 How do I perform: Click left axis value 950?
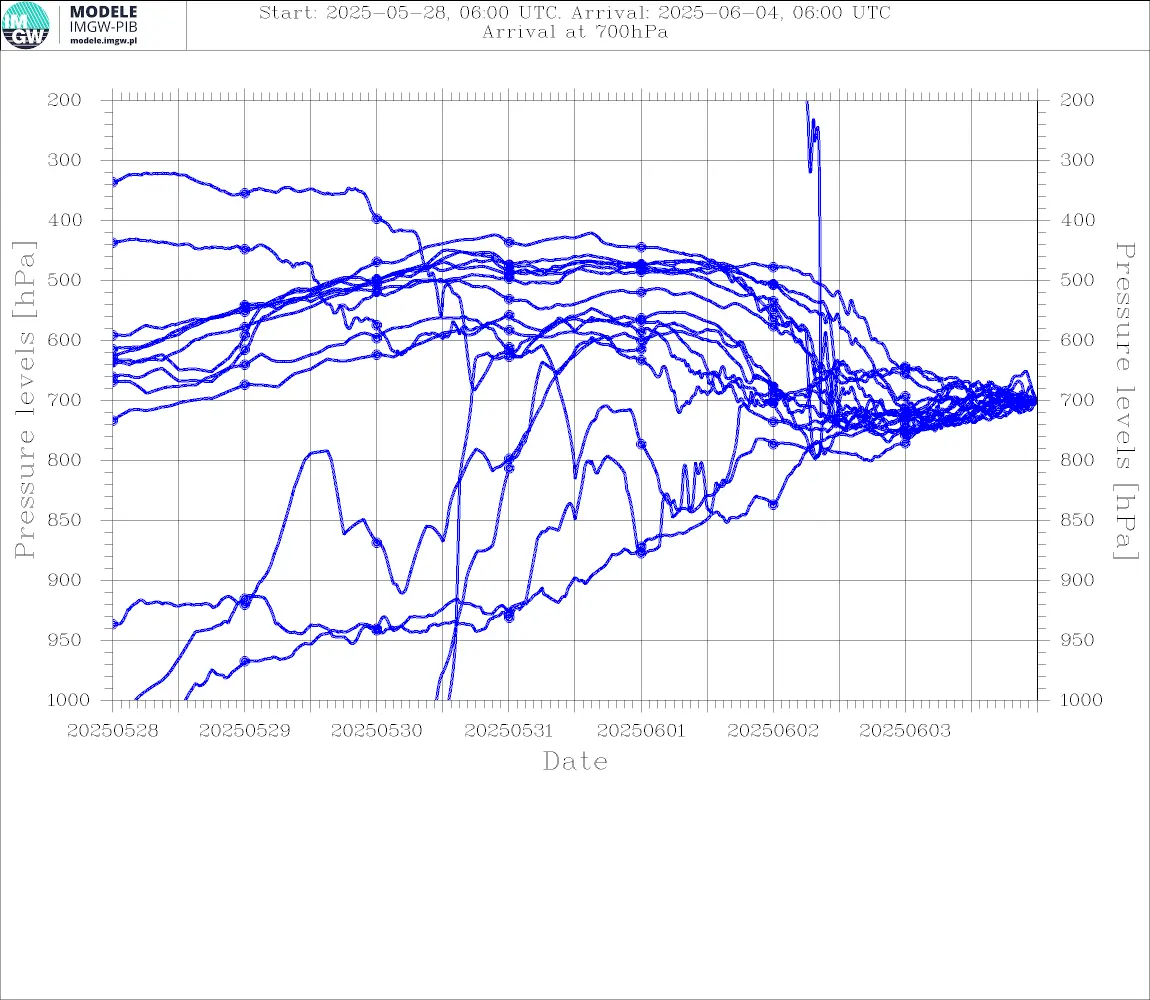[65, 640]
